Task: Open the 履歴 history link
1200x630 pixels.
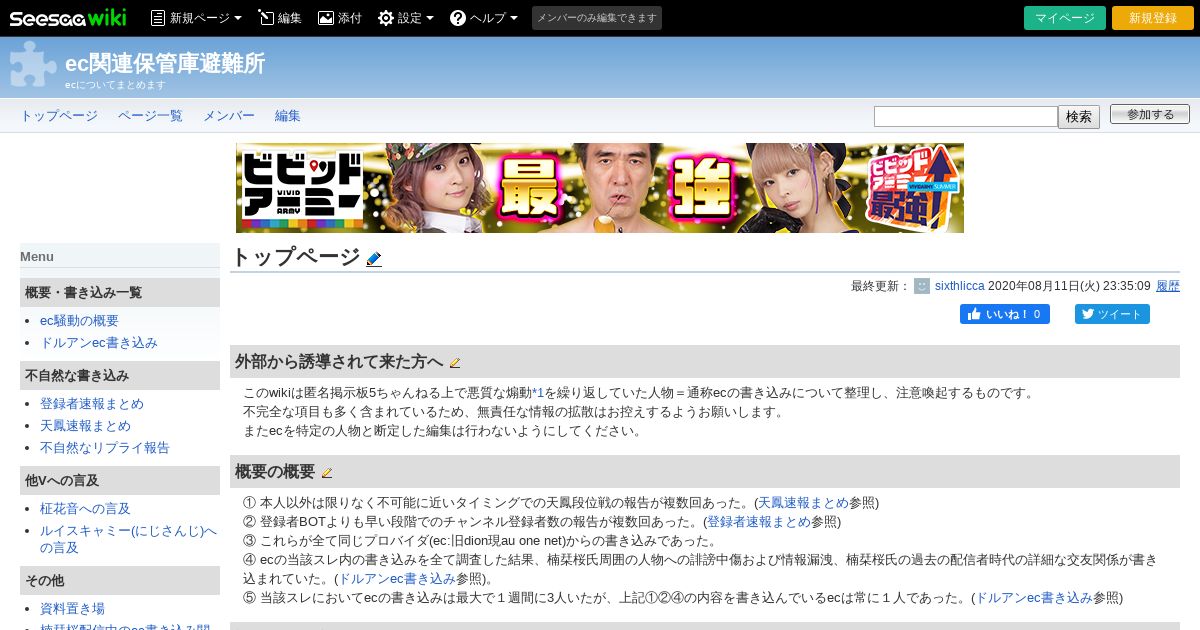Action: pyautogui.click(x=1168, y=286)
